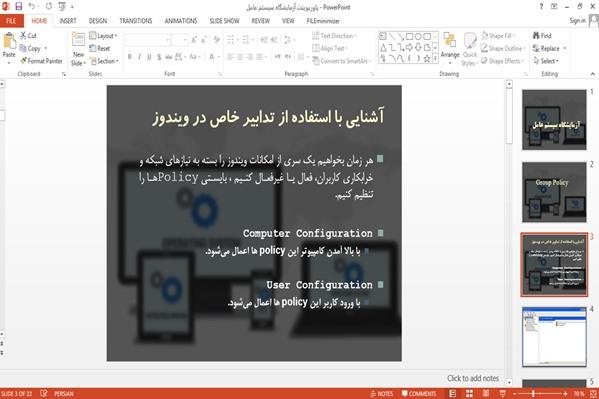Select the Group Policy slide thumbnail

554,192
